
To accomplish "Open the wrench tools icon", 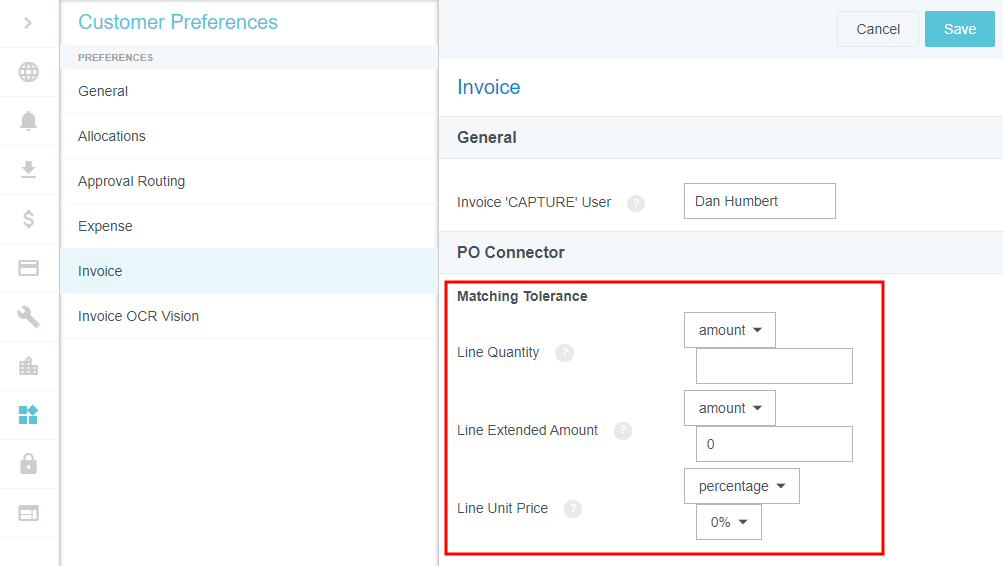I will [x=28, y=317].
